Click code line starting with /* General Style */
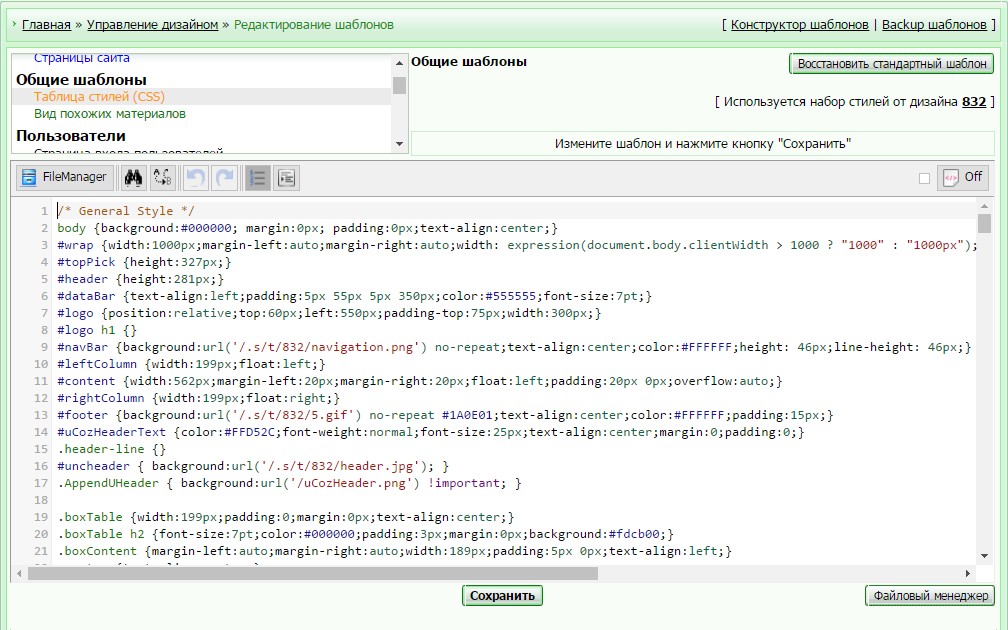This screenshot has width=1008, height=630. [x=125, y=211]
